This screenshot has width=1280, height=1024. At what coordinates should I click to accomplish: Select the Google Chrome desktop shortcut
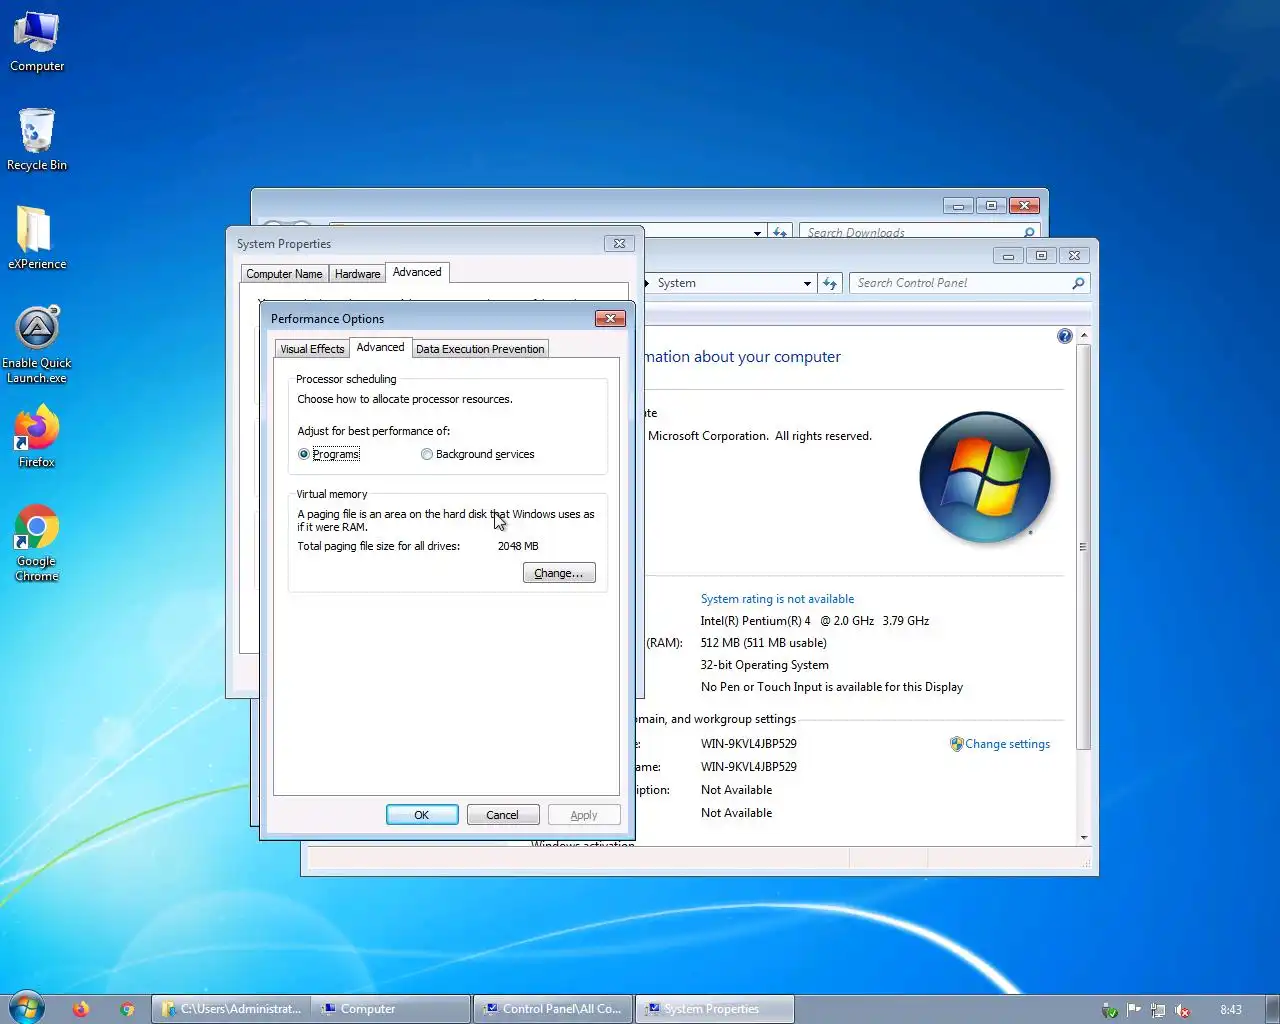coord(36,543)
